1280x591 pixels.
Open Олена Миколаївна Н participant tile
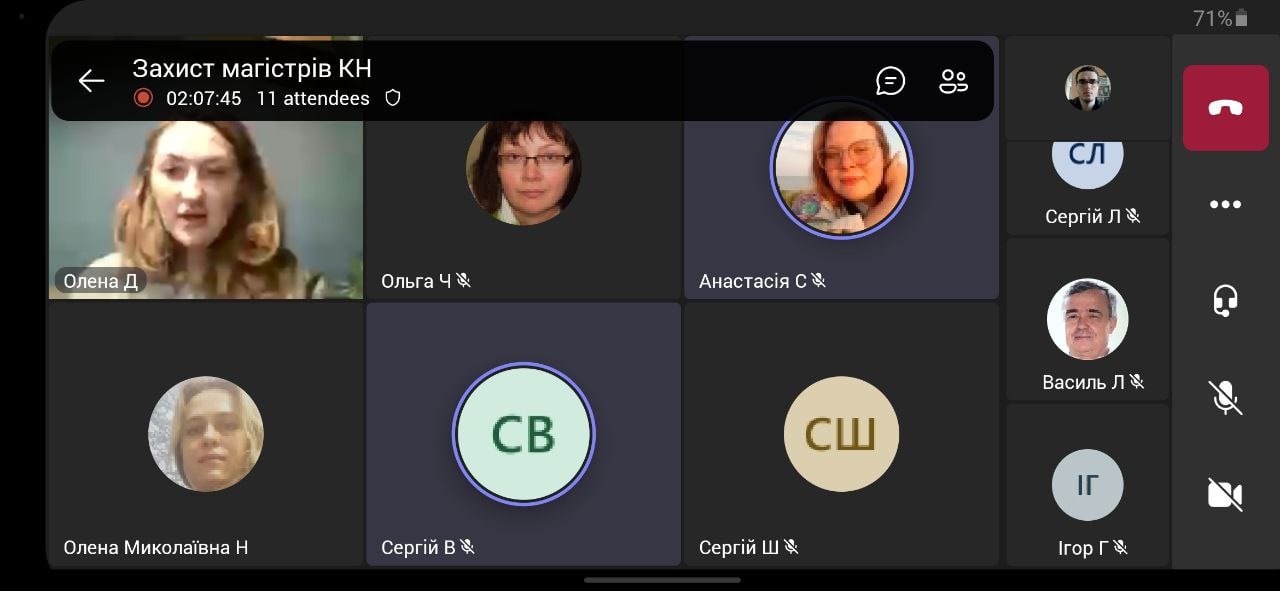click(206, 434)
